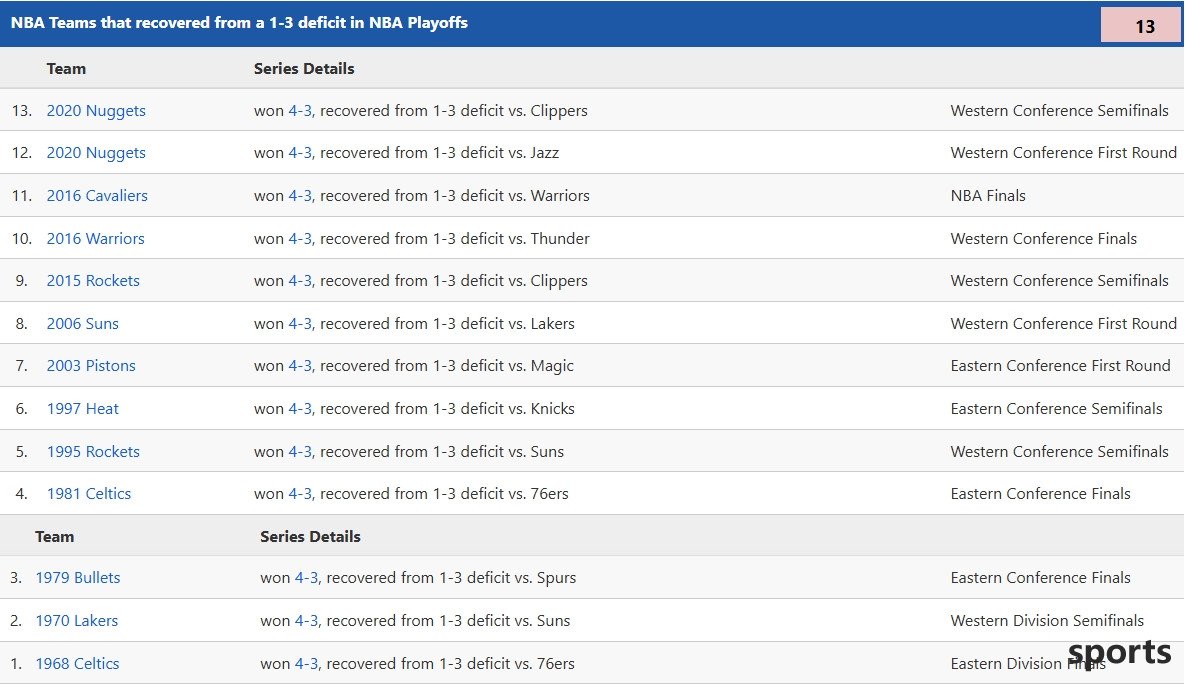
Task: Open the 1981 Celtics team link
Action: [88, 493]
